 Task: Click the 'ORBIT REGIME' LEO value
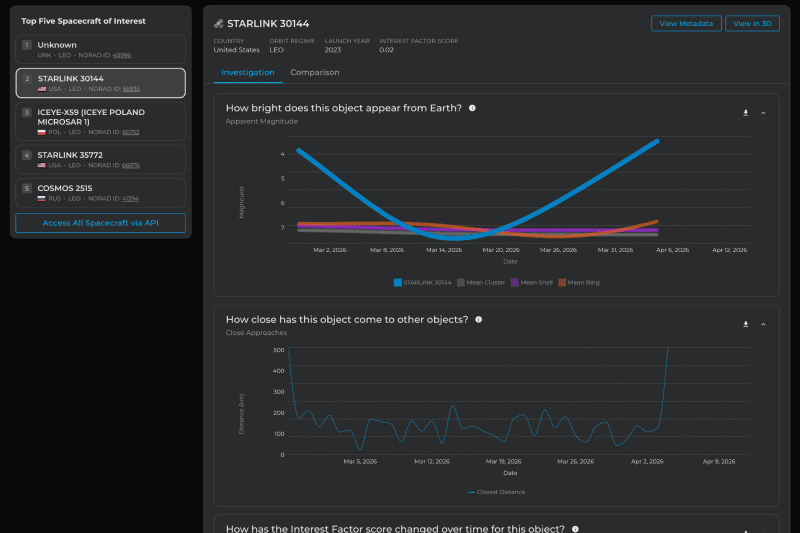[277, 50]
